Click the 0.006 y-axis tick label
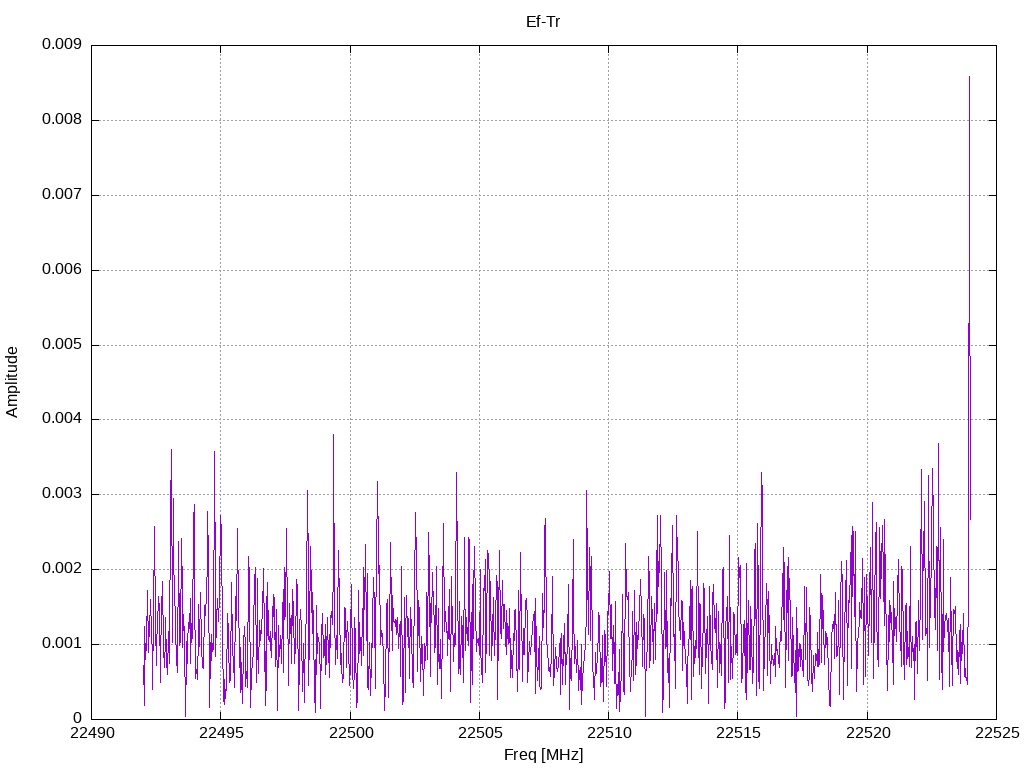 (x=61, y=270)
